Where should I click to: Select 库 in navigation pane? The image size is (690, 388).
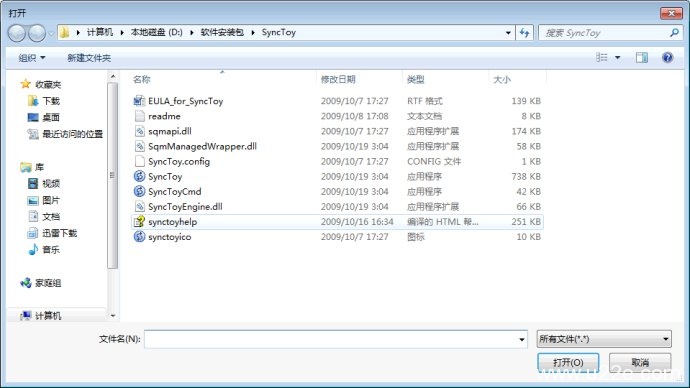(x=39, y=167)
